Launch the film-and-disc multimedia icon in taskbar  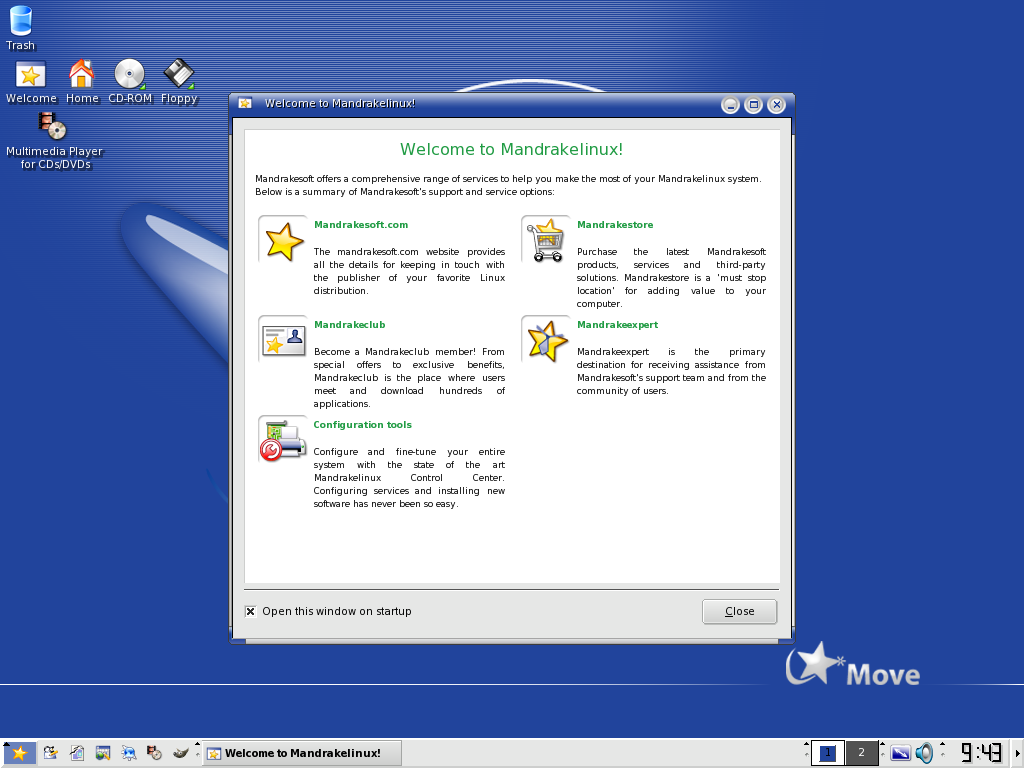tap(154, 753)
